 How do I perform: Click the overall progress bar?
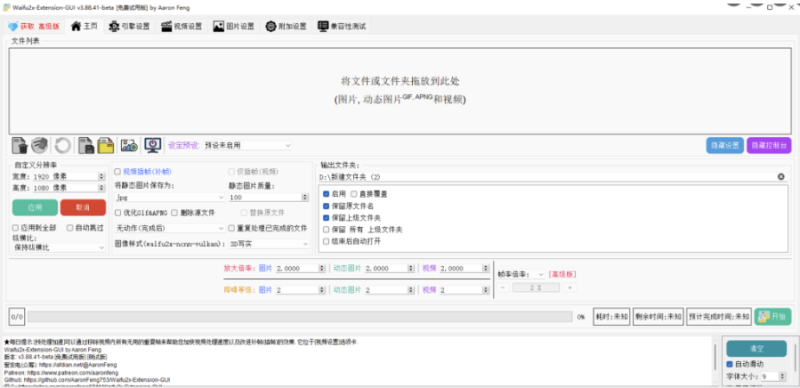300,317
